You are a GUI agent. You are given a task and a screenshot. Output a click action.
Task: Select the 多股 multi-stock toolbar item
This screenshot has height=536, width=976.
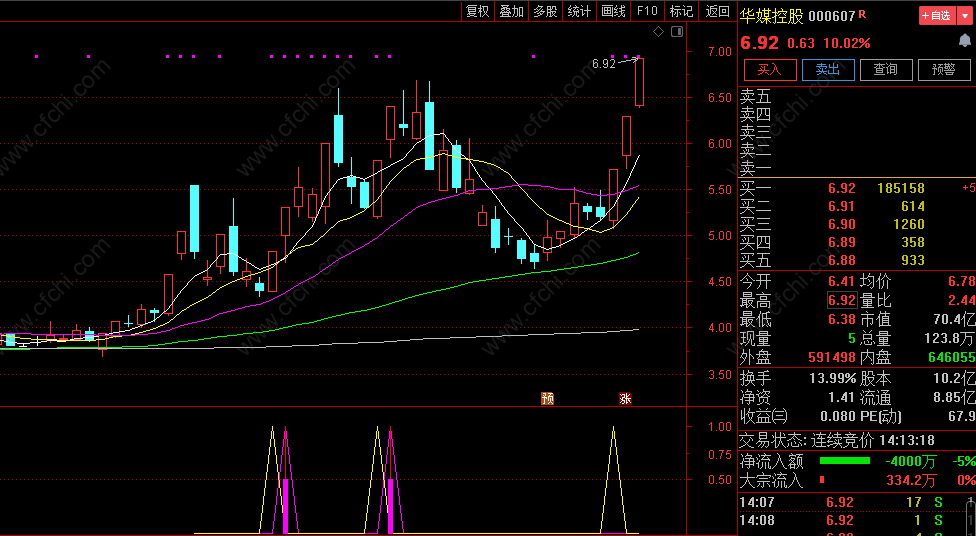[545, 11]
